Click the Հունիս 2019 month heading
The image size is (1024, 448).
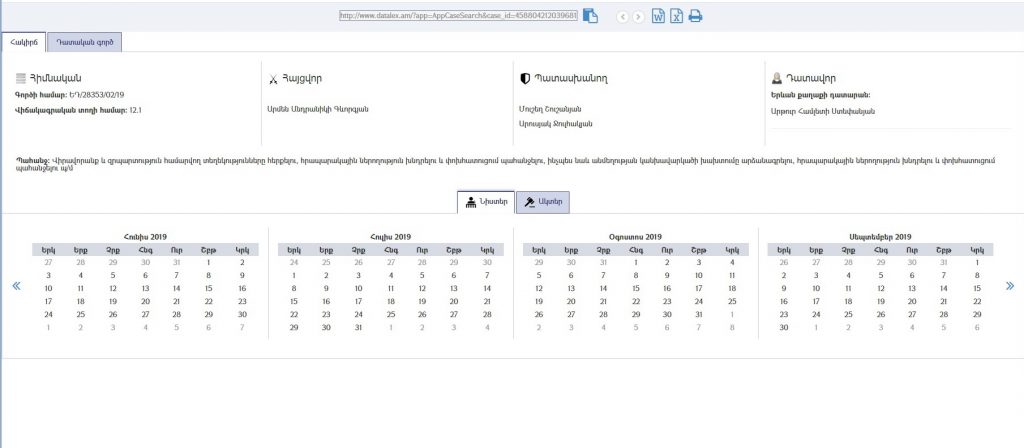(145, 237)
